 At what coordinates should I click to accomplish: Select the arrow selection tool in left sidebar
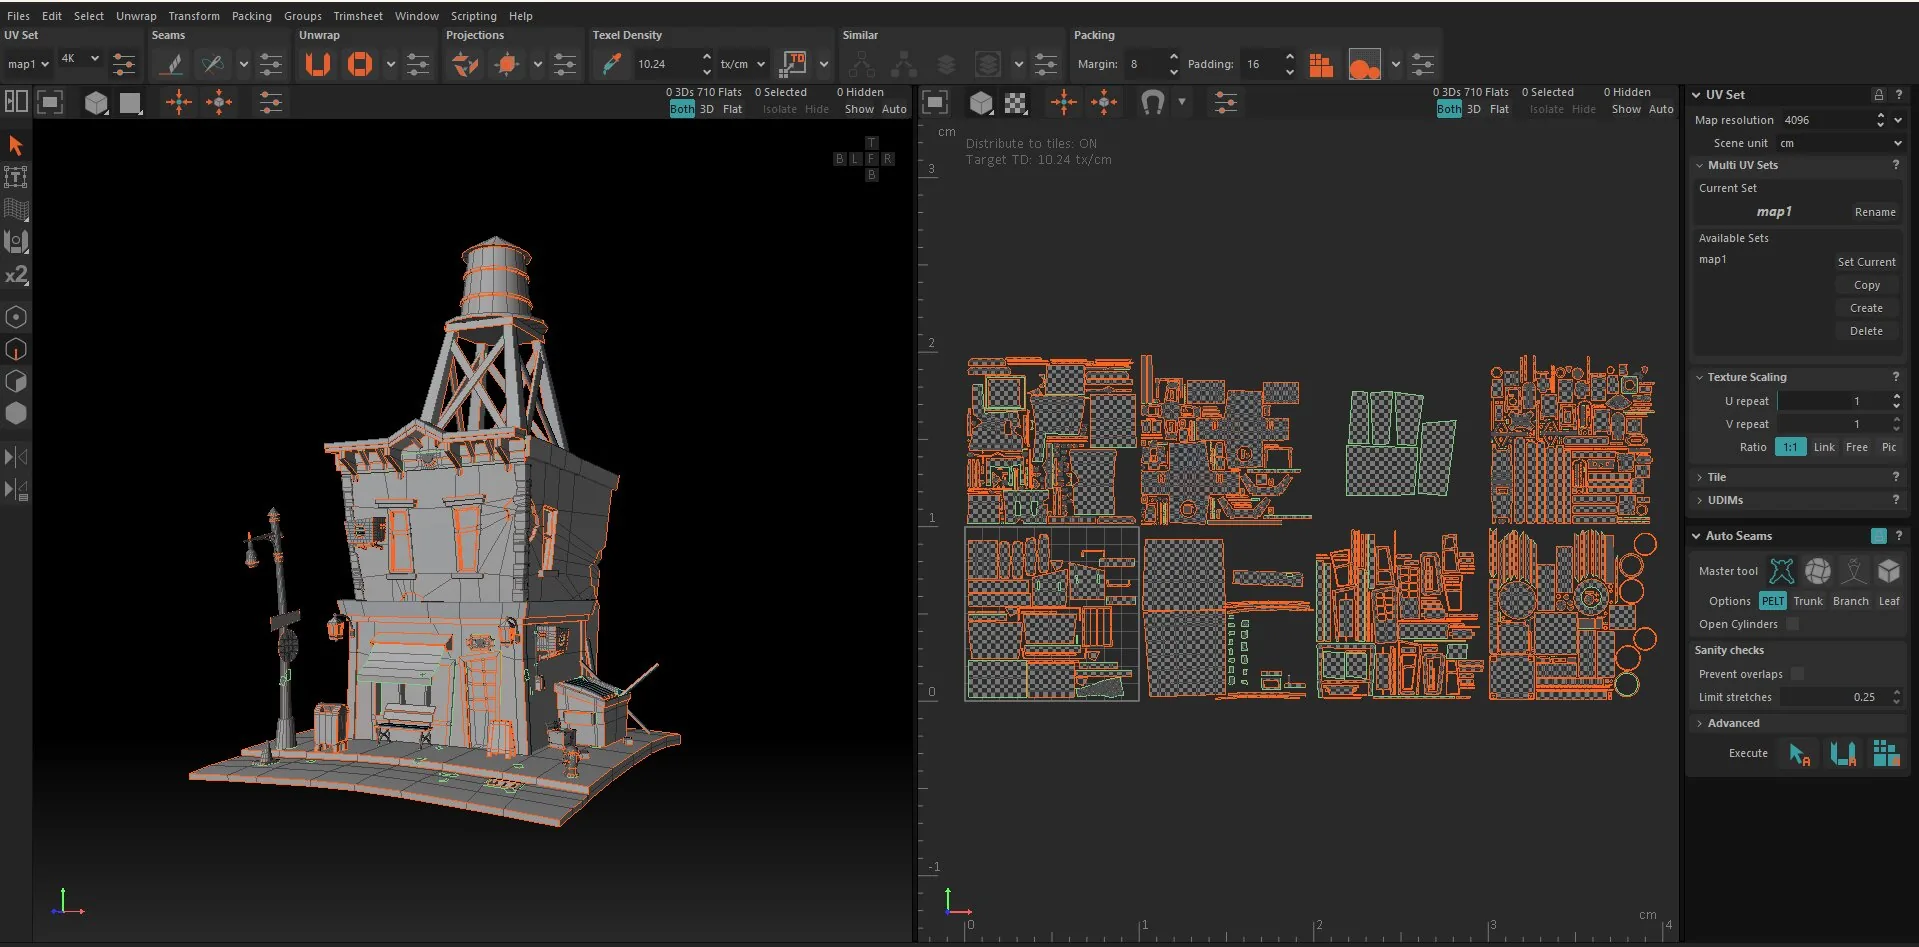16,145
